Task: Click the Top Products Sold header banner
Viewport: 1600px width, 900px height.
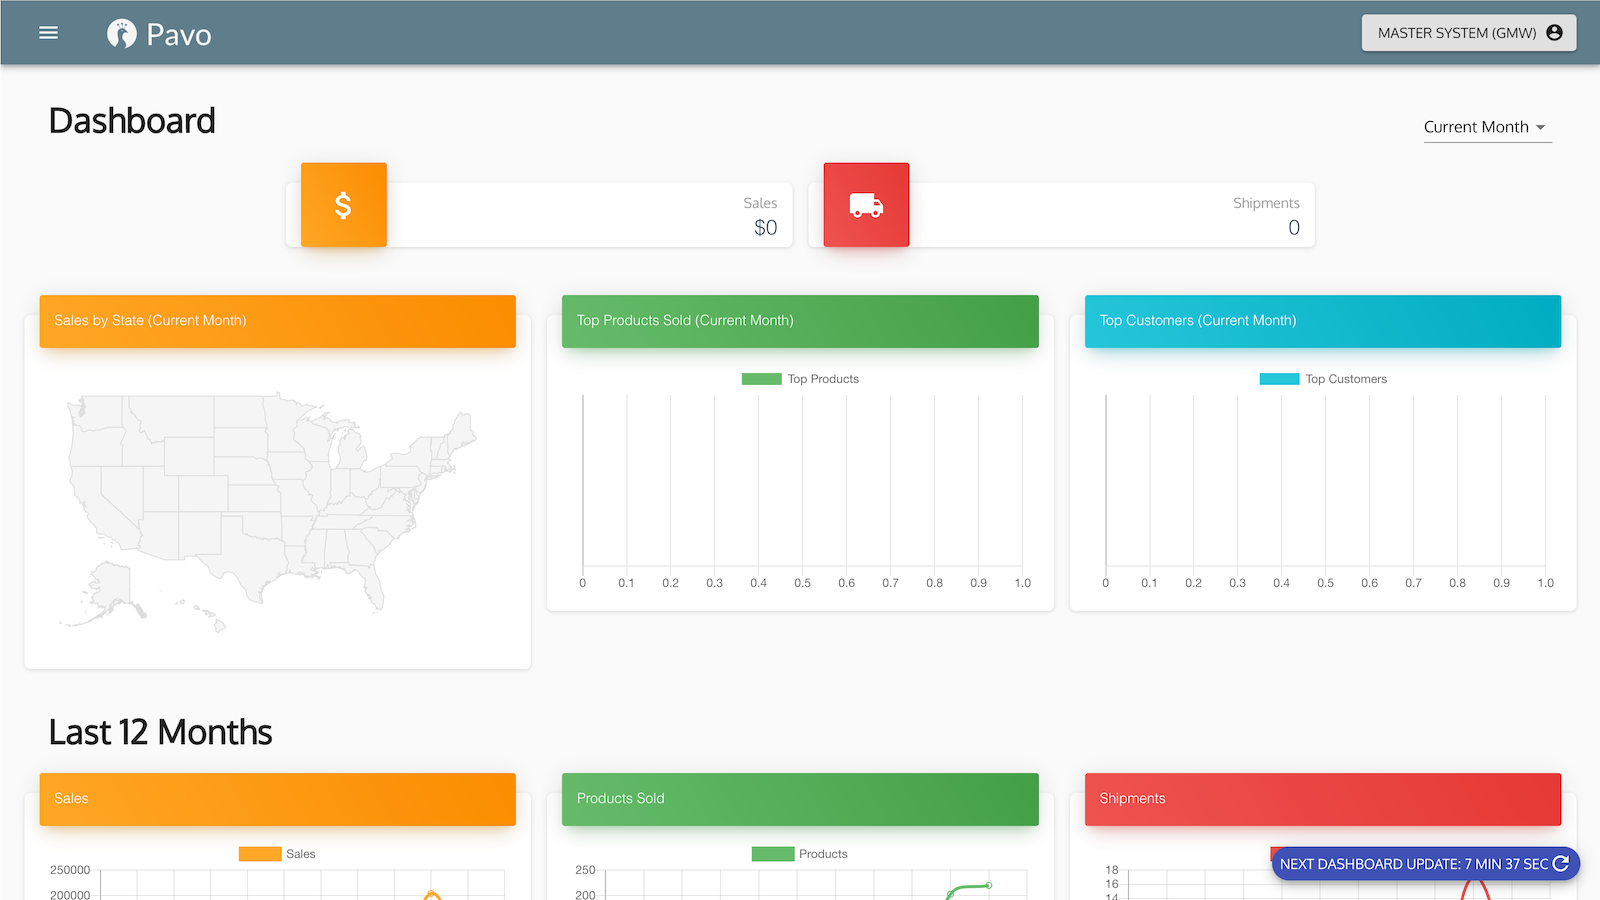Action: point(800,321)
